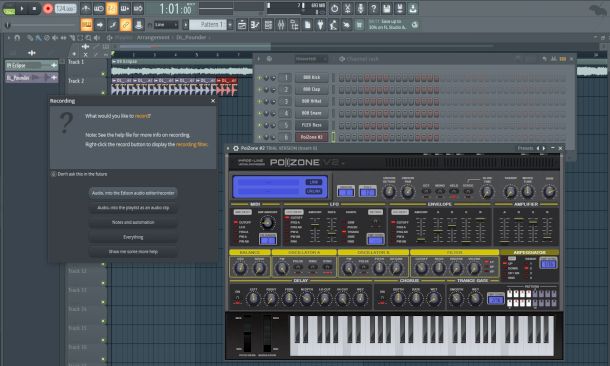Viewport: 610px width, 366px height.
Task: Select the Bi Eclipse item in picker panel
Action: [x=31, y=65]
